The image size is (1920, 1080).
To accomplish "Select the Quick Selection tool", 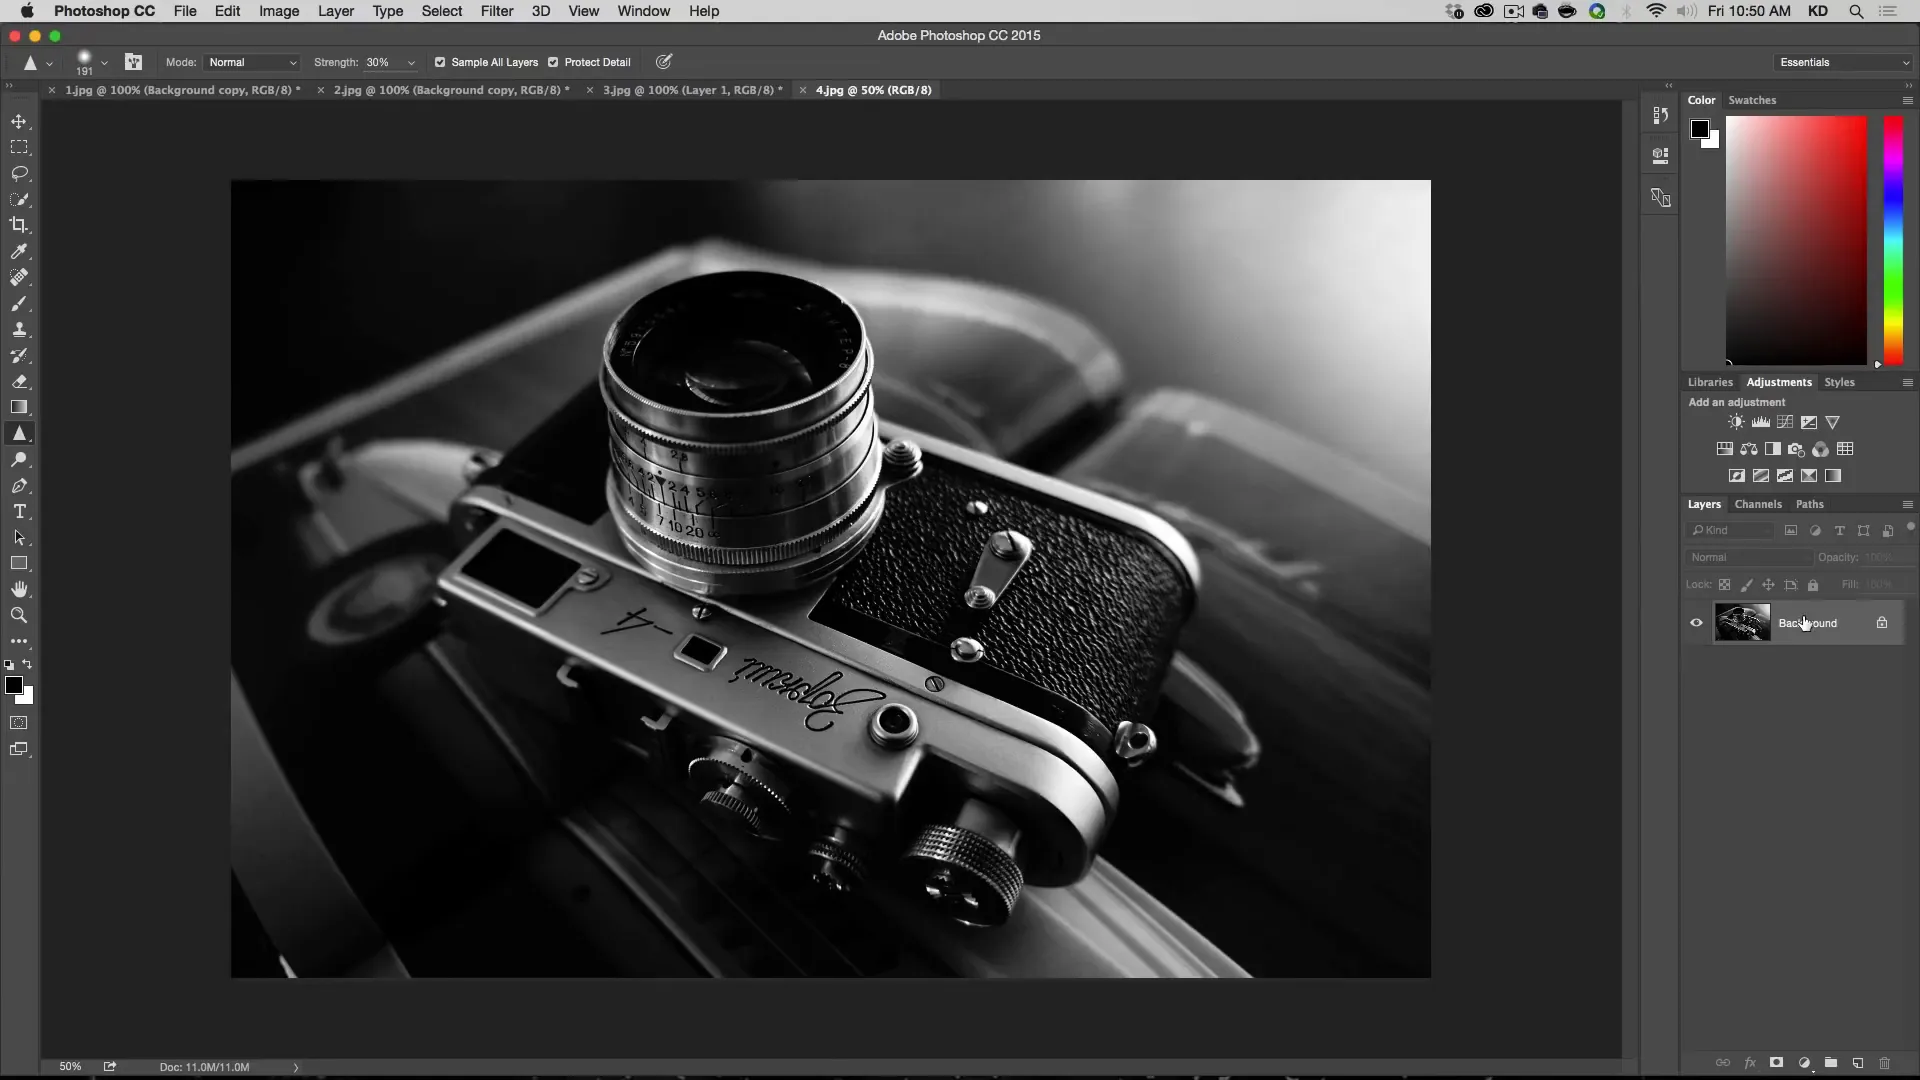I will point(19,199).
